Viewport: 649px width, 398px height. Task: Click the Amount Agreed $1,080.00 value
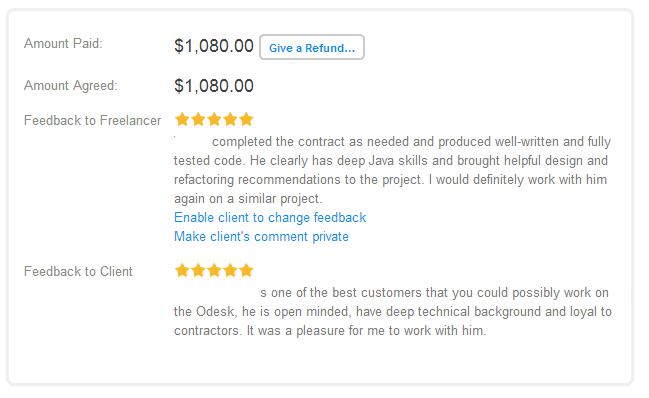point(214,86)
